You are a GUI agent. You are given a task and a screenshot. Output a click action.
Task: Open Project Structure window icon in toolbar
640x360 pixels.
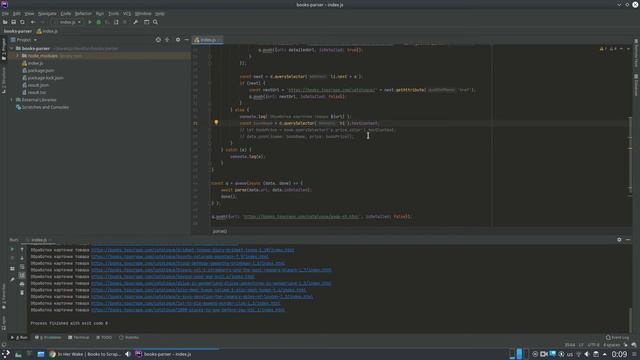[x=147, y=22]
